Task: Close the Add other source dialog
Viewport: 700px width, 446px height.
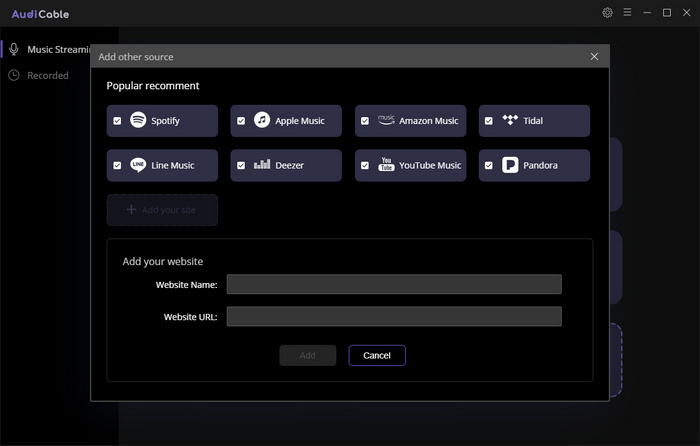Action: point(594,57)
